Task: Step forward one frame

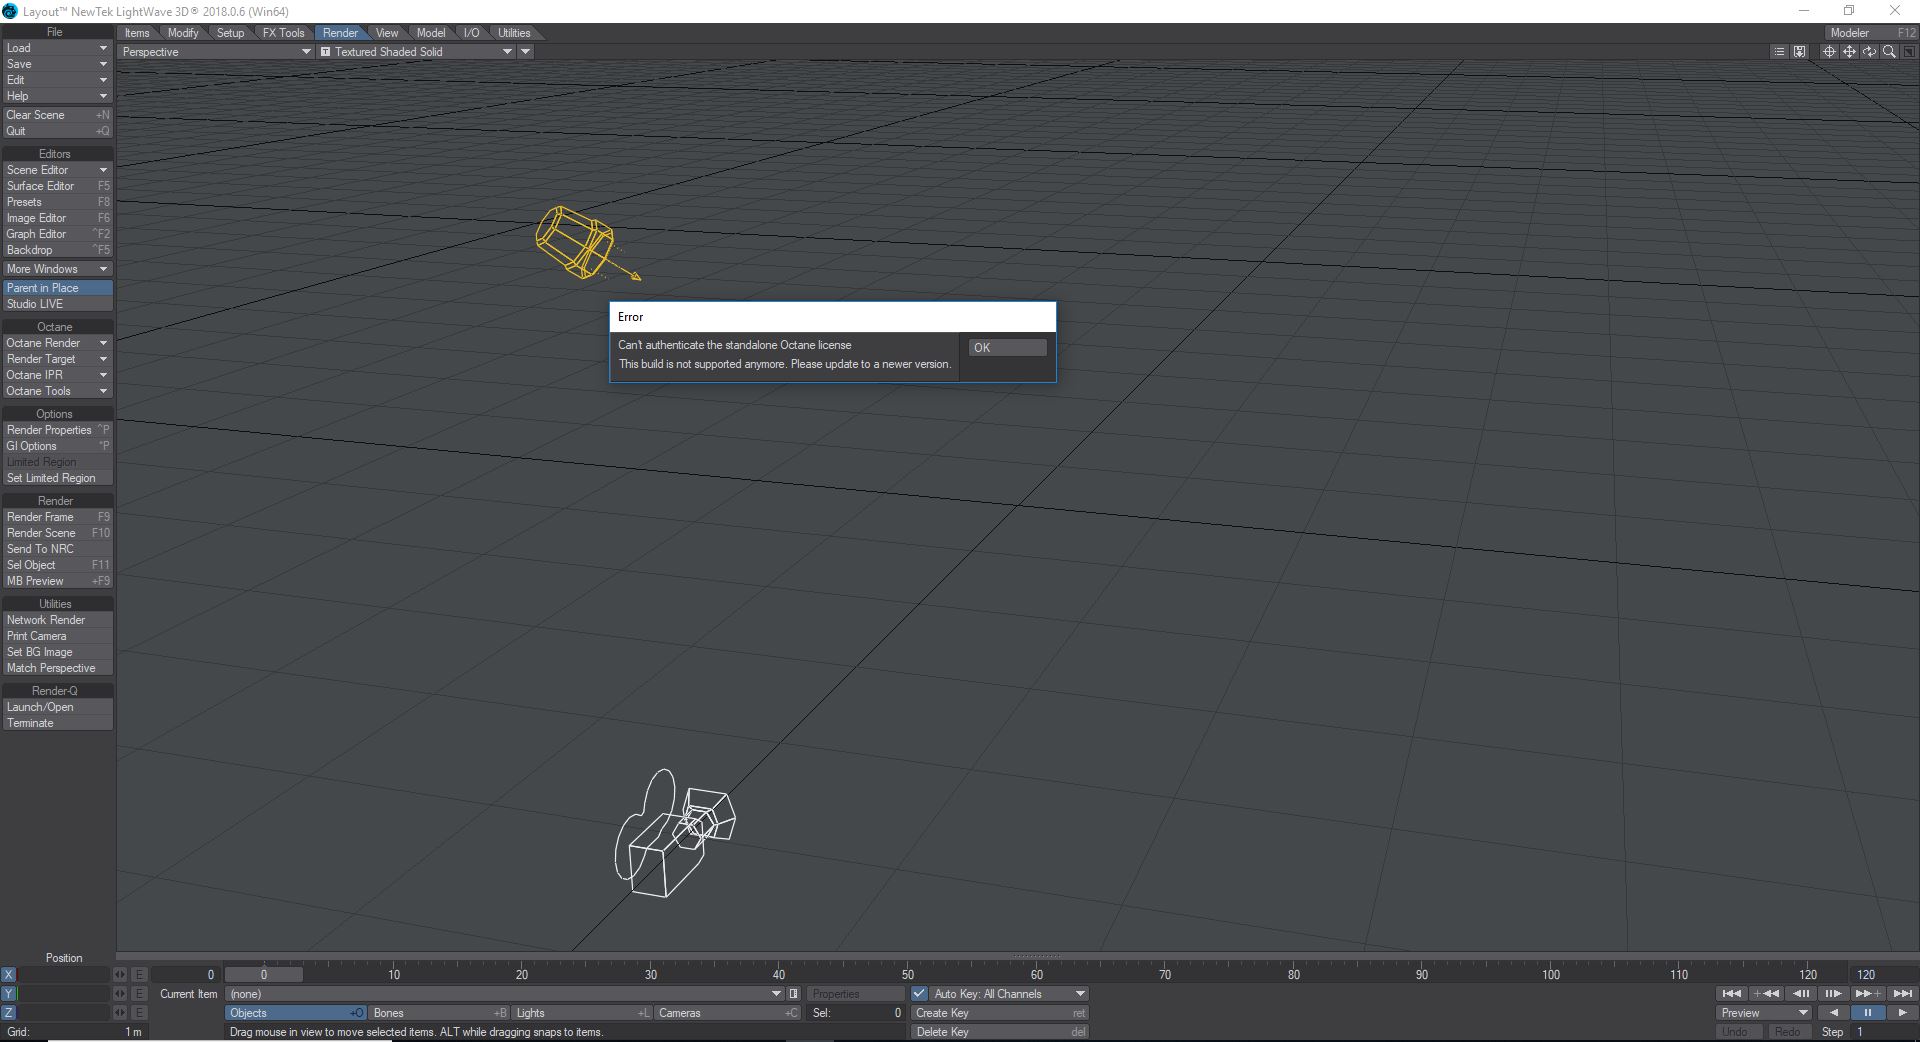Action: click(1833, 994)
